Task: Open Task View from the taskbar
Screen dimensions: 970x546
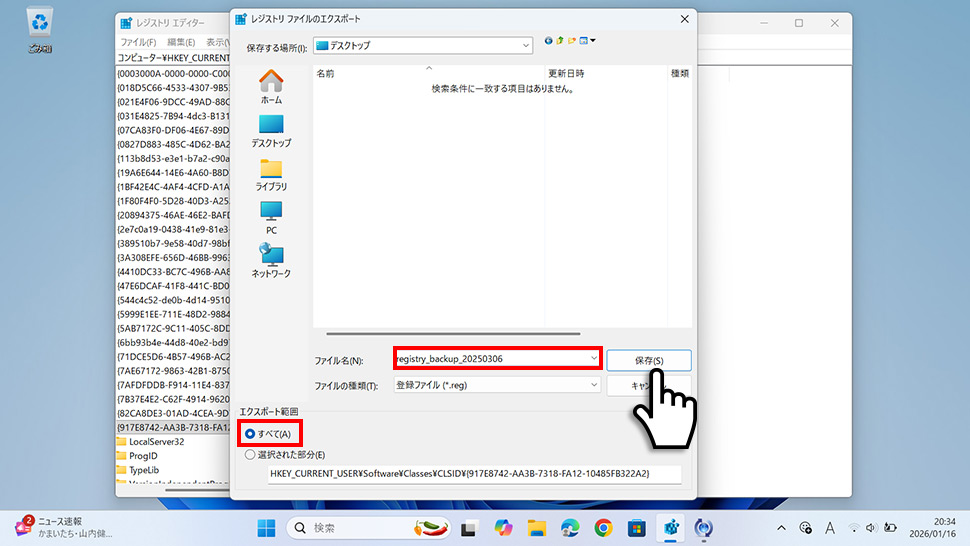Action: 469,528
